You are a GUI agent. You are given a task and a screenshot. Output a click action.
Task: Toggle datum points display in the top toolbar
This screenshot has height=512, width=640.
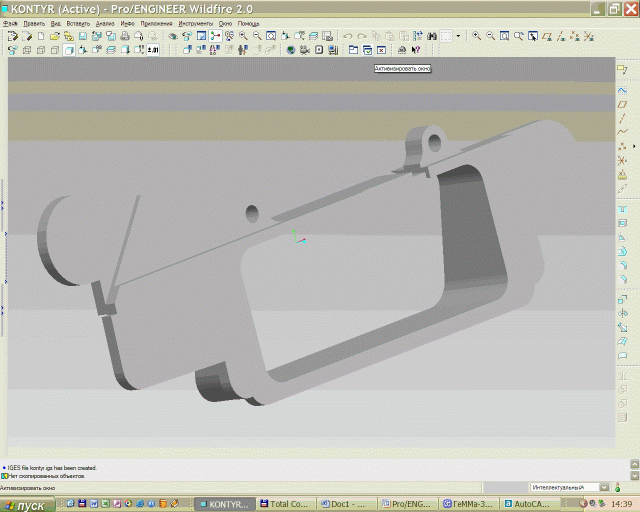[x=575, y=36]
